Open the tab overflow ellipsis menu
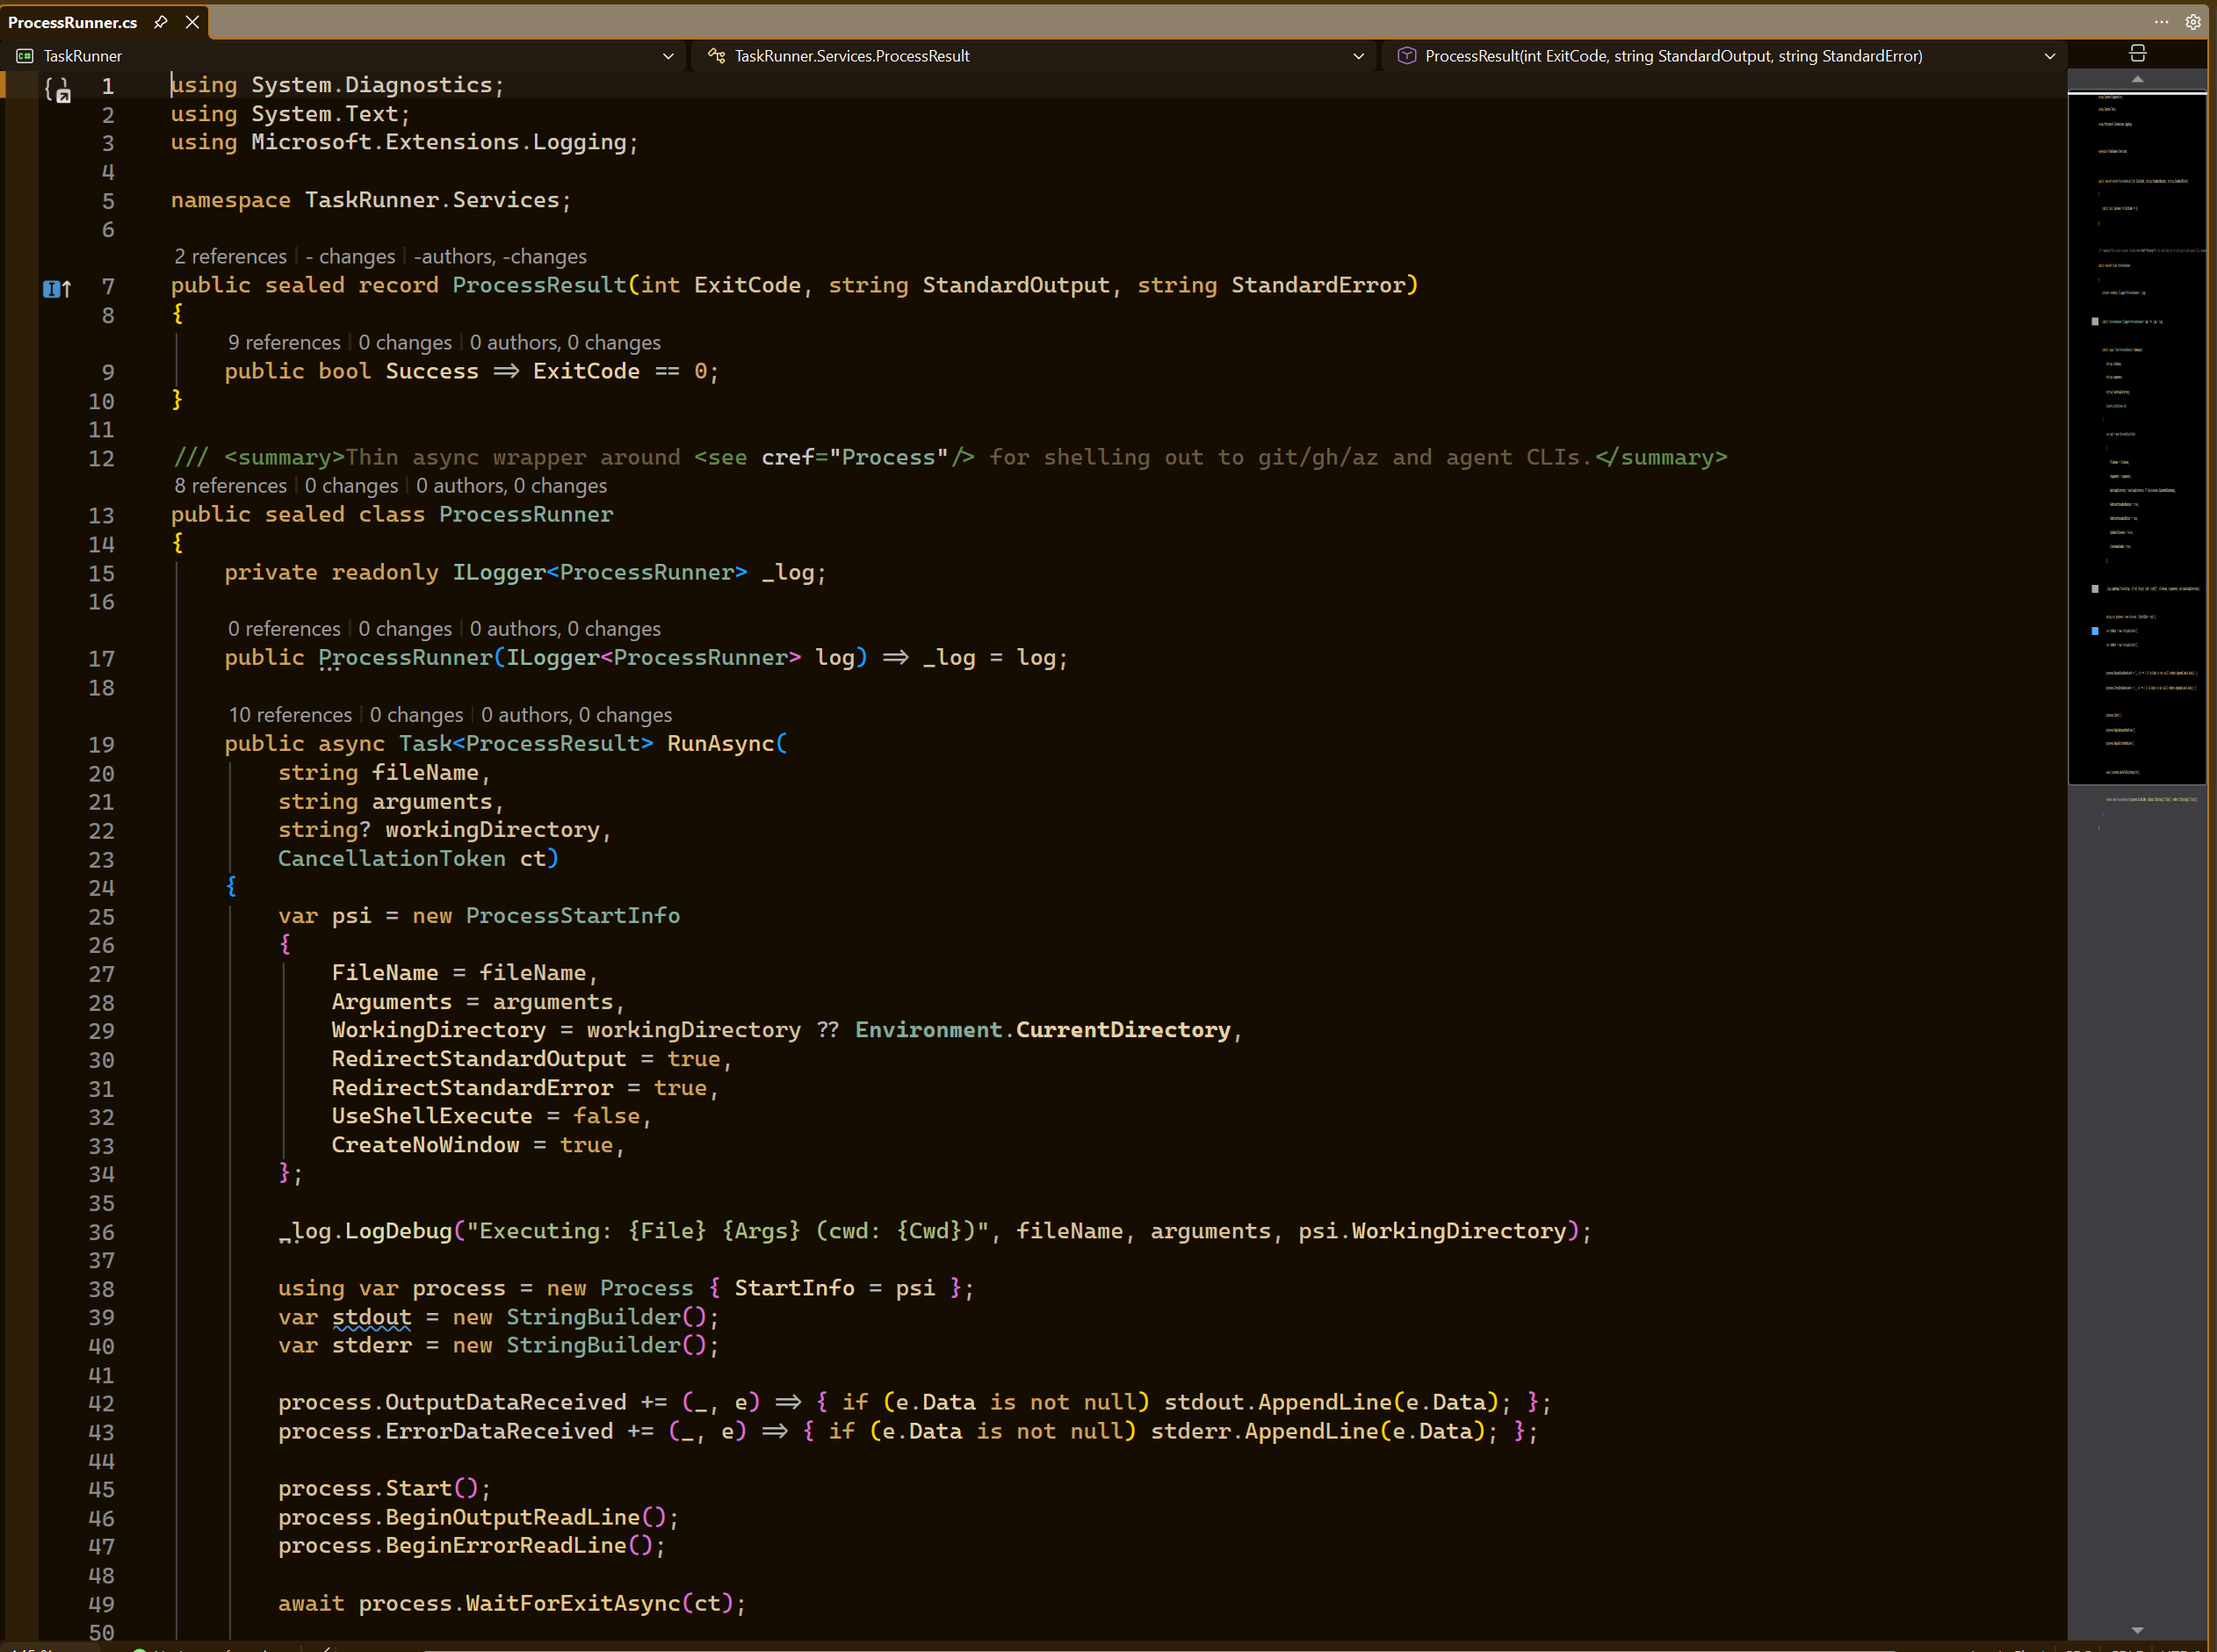 [2161, 21]
